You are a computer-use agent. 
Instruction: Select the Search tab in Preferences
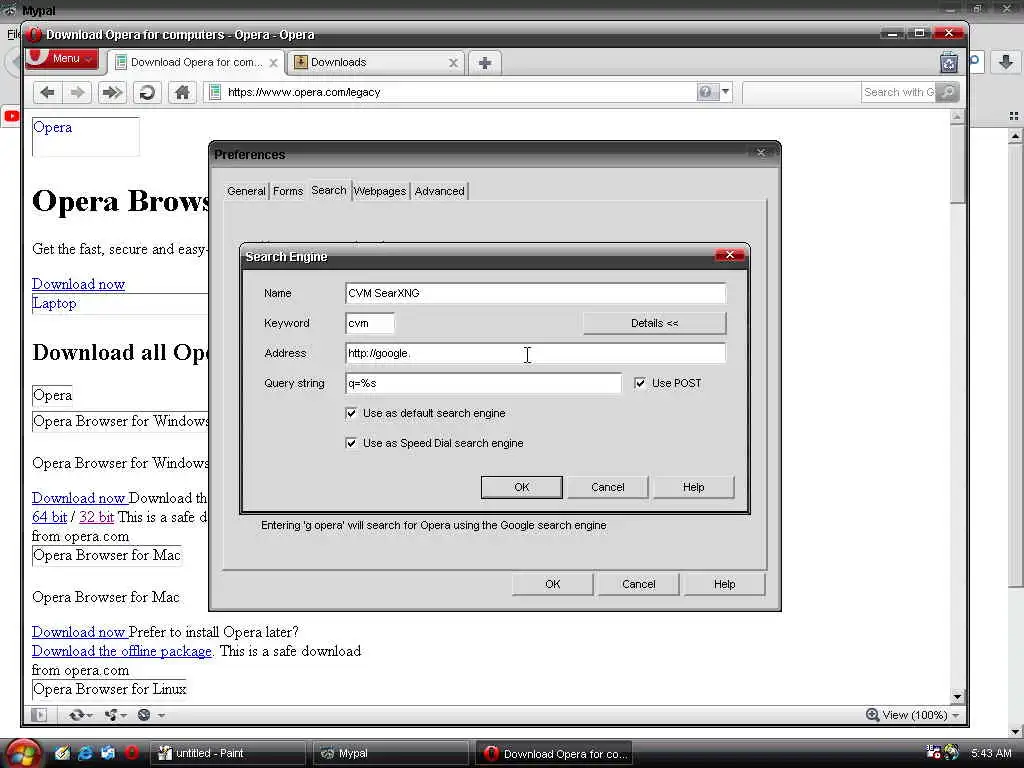[x=328, y=190]
